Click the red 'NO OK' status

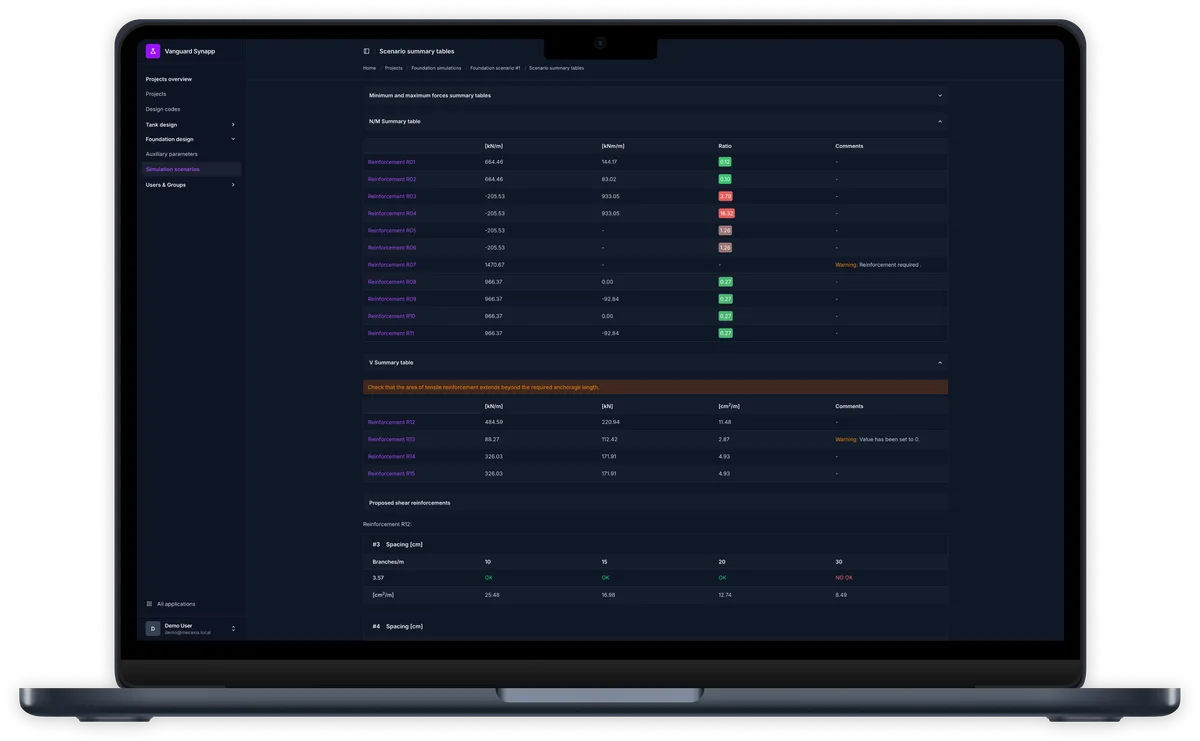pyautogui.click(x=845, y=578)
